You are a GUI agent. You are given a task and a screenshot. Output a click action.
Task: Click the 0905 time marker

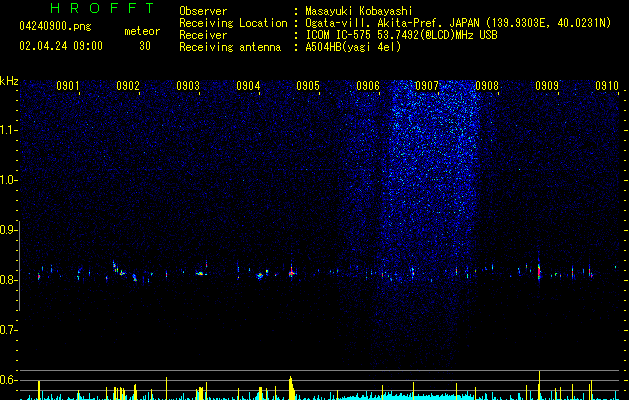pyautogui.click(x=308, y=86)
